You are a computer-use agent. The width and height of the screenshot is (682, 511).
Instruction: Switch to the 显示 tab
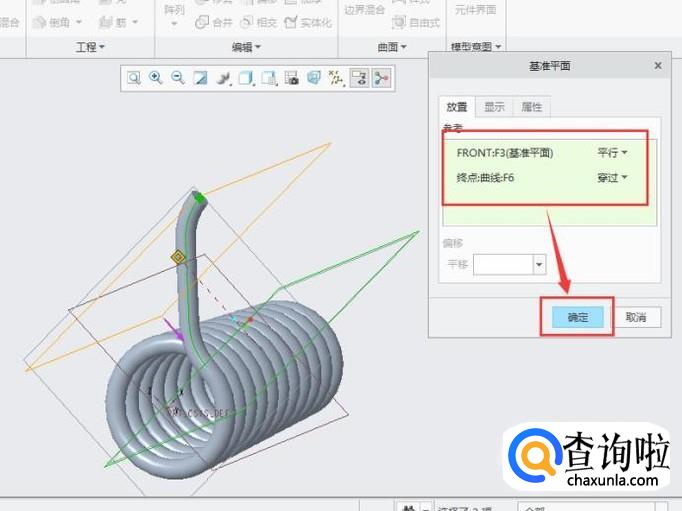494,107
